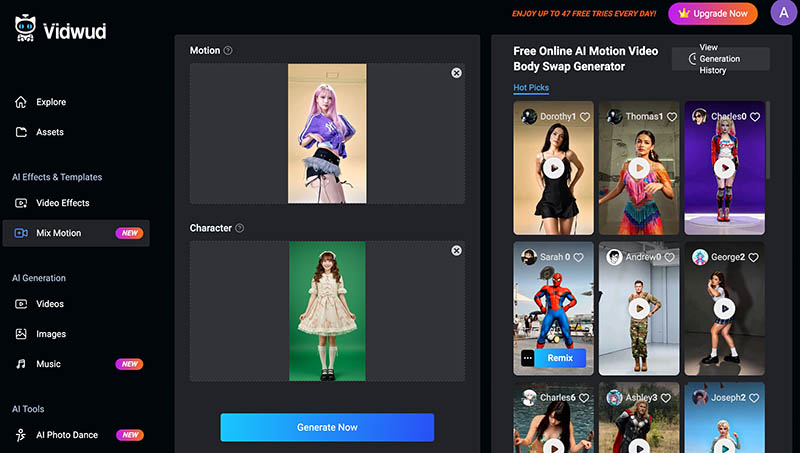Screen dimensions: 800x453
Task: Click the Upgrade Now button
Action: (713, 13)
